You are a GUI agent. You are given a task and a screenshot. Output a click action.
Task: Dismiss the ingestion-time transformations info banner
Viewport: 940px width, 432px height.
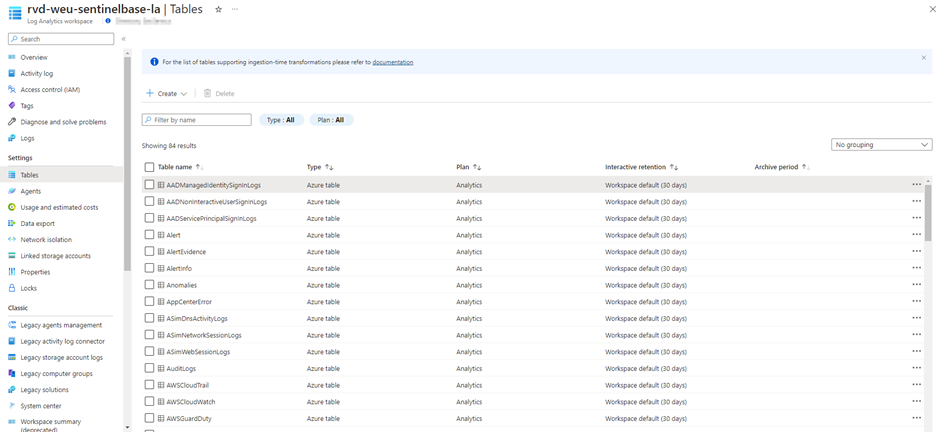[x=923, y=58]
